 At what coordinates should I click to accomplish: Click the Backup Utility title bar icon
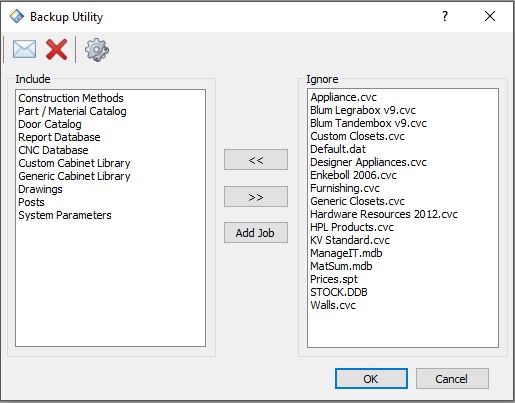tap(16, 16)
